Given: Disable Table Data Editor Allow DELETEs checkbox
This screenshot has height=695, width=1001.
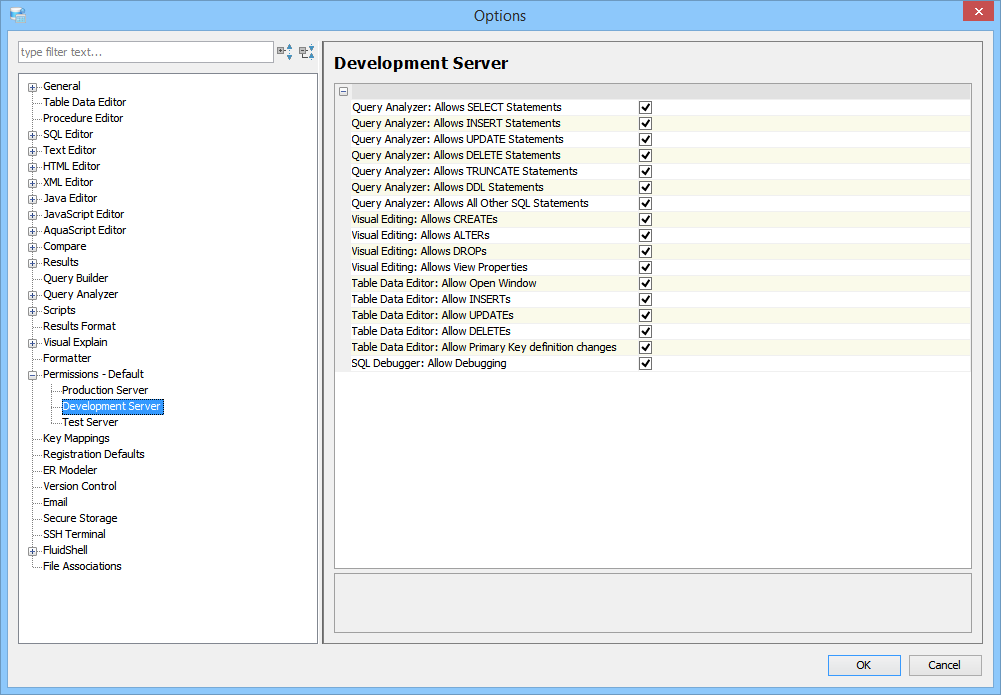Looking at the screenshot, I should 645,331.
